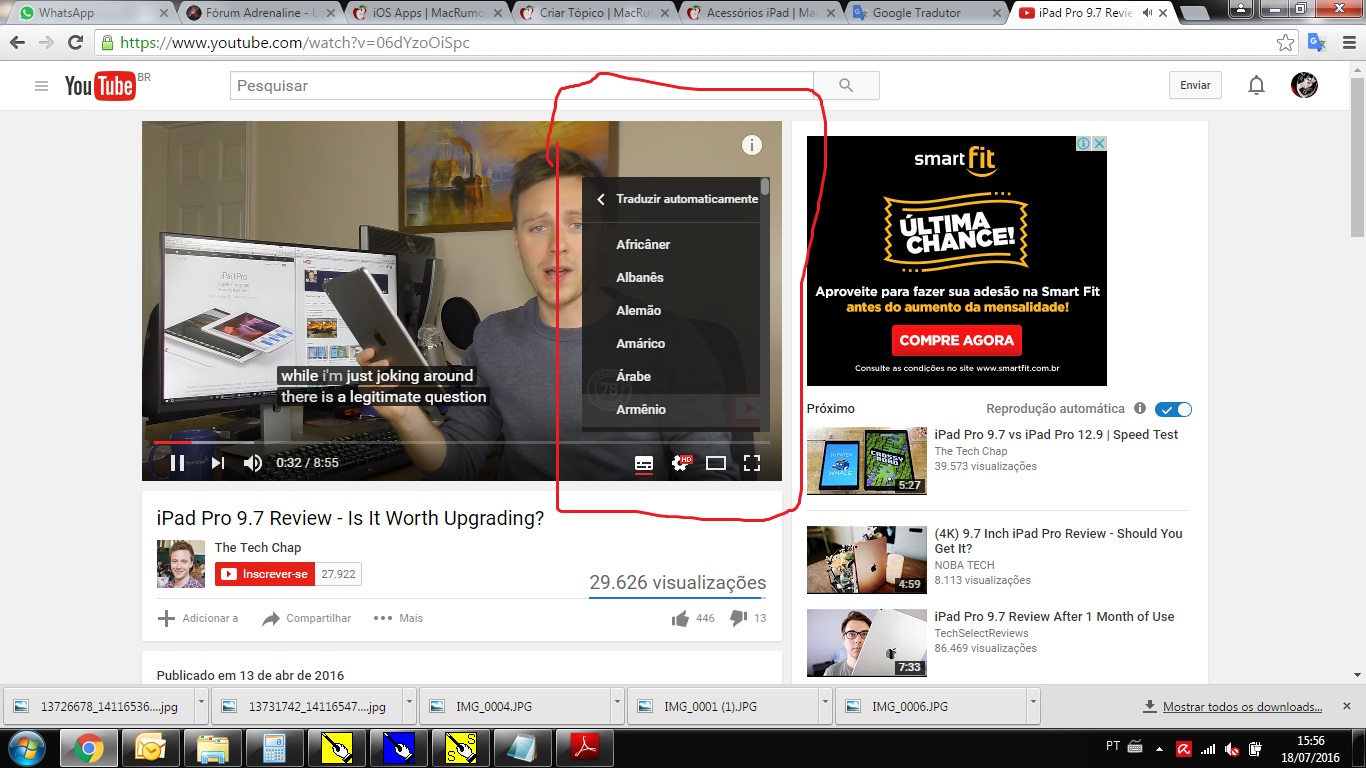Pause the video playback
Viewport: 1366px width, 768px height.
177,463
